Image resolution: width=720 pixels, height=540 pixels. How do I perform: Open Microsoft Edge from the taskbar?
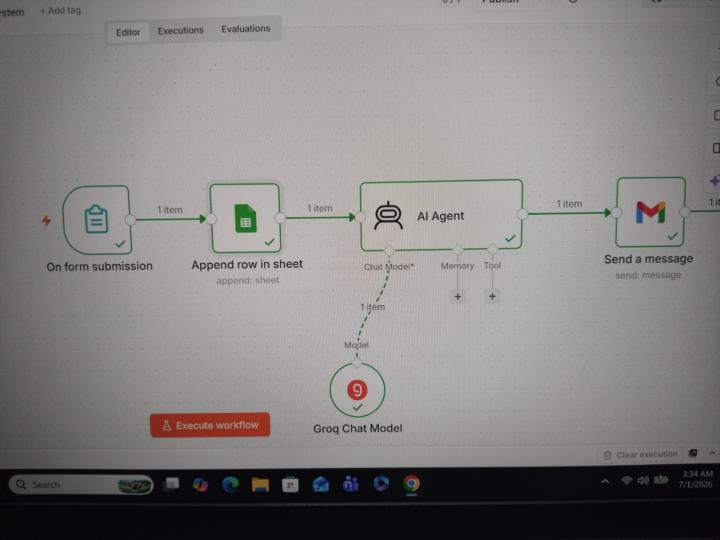230,484
